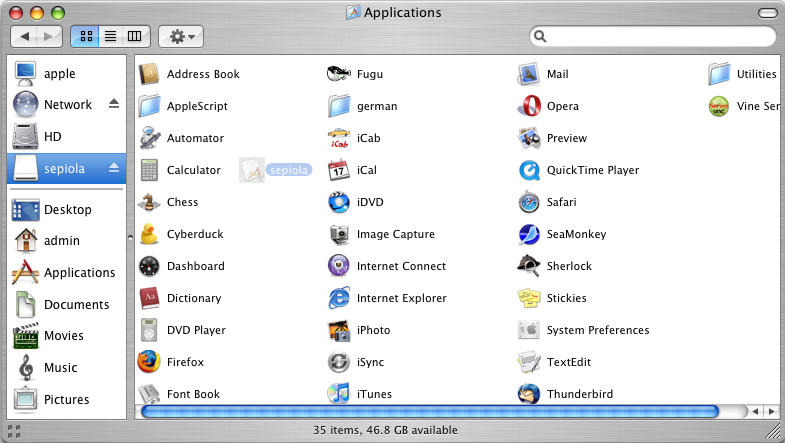This screenshot has height=443, width=785.
Task: Select the Image Capture camera icon
Action: click(339, 234)
